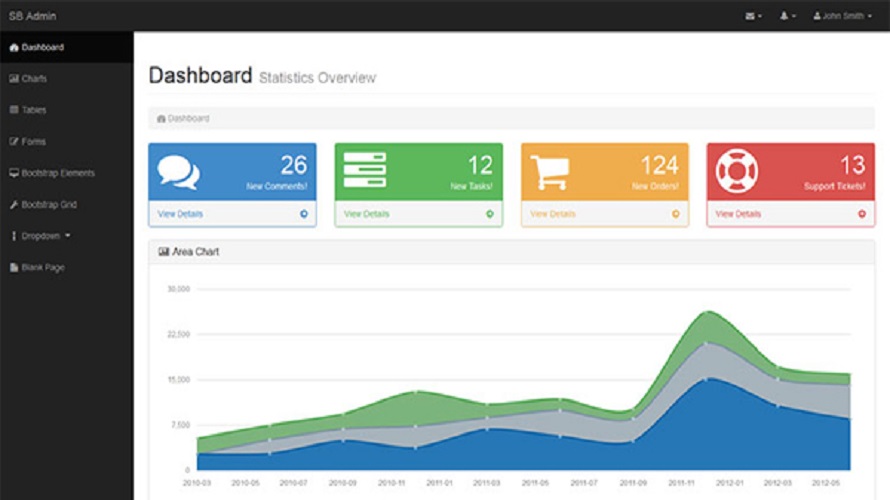Click the 2012-01 x-axis label

pyautogui.click(x=729, y=483)
